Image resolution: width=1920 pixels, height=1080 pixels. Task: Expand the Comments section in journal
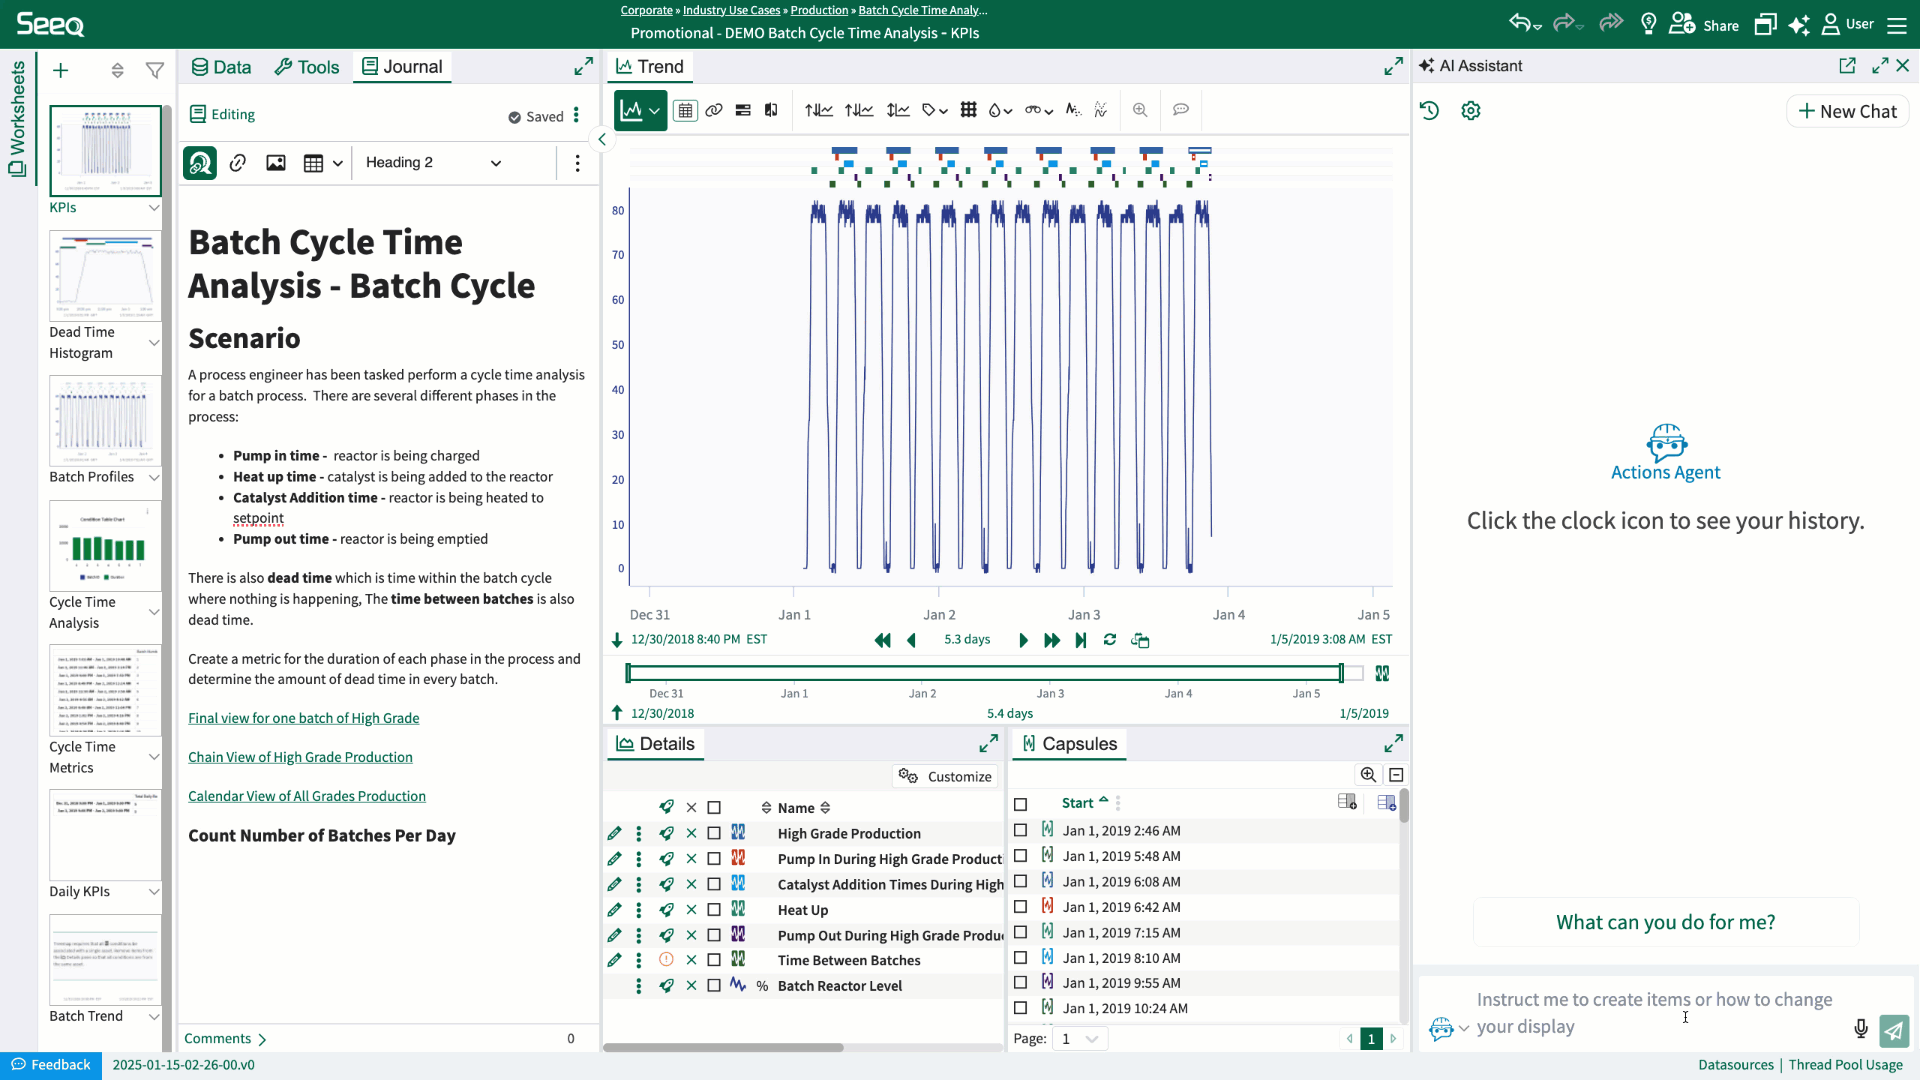(225, 1039)
